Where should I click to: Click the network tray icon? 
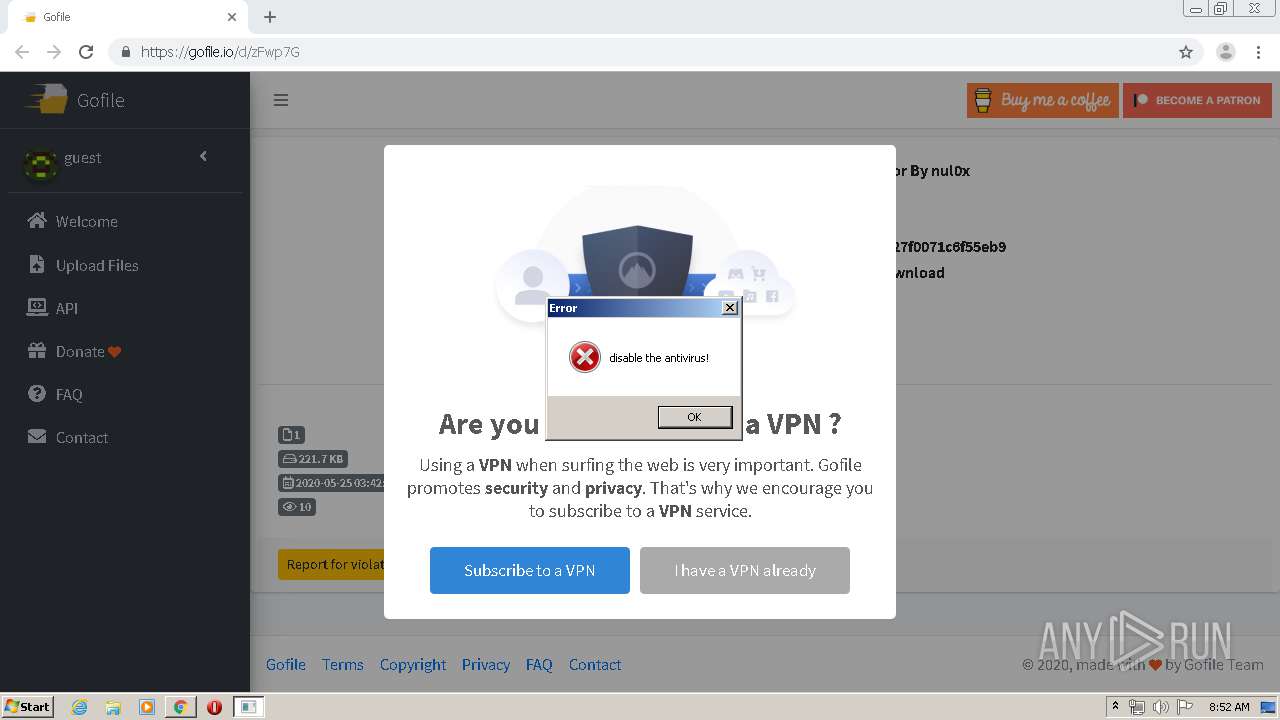pos(1136,707)
